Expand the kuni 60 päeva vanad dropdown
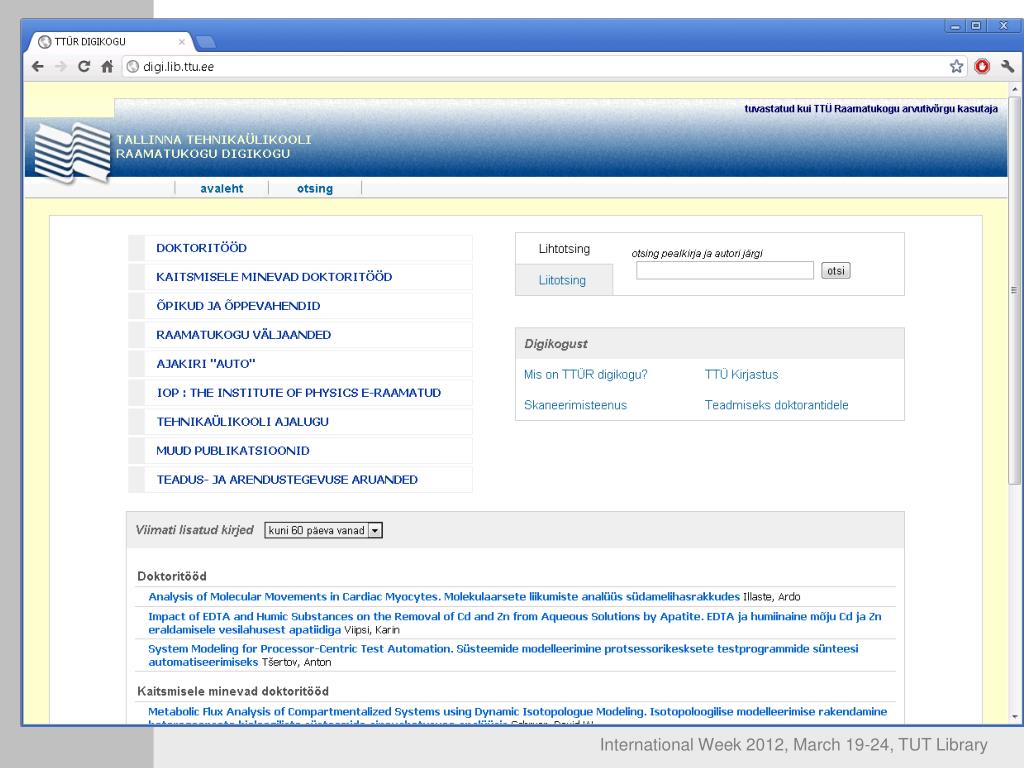This screenshot has height=768, width=1024. click(x=323, y=530)
